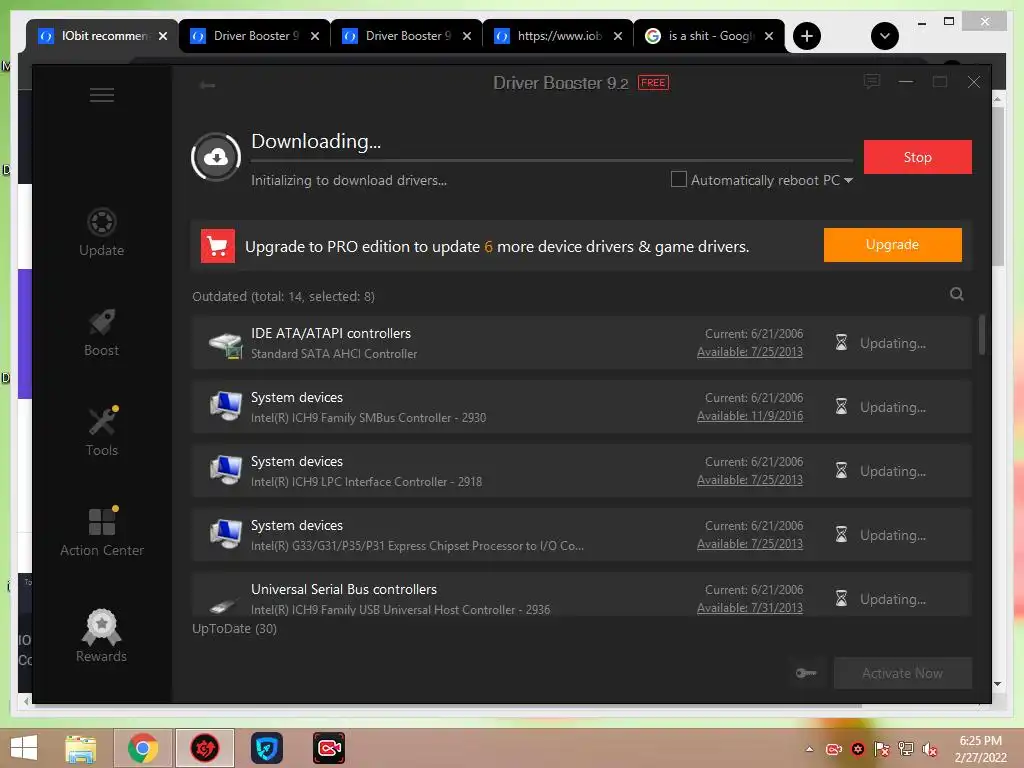
Task: Click the G33/G31/P35/P31 Chipset device icon
Action: [x=226, y=534]
